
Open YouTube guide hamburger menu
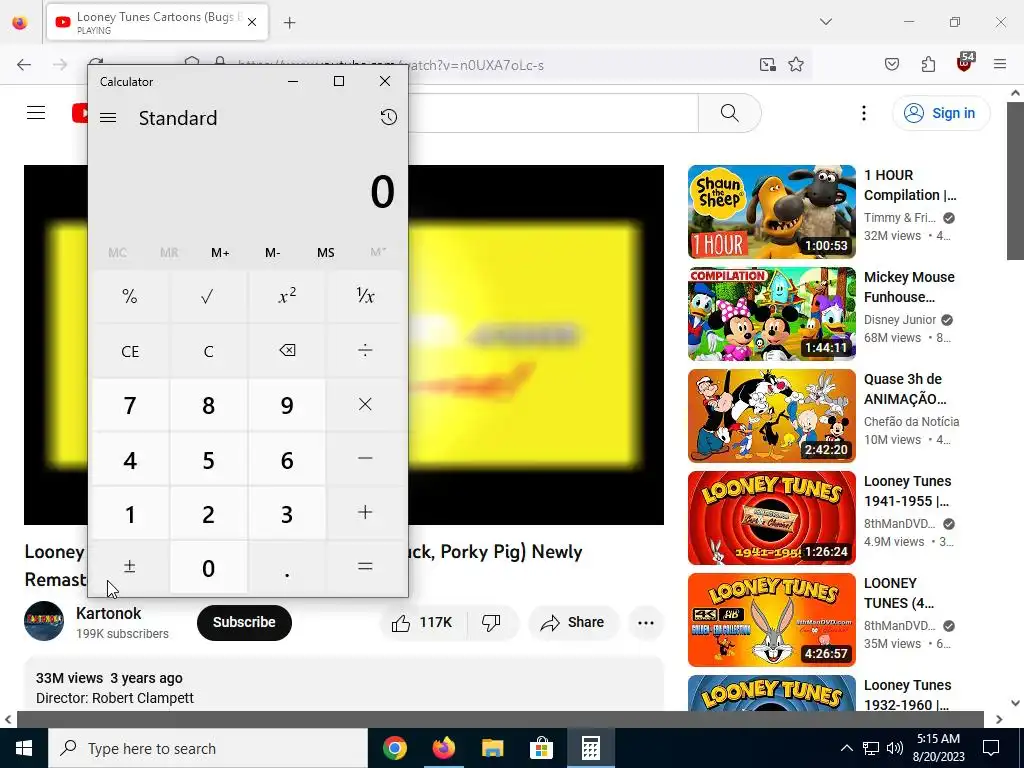(x=36, y=113)
